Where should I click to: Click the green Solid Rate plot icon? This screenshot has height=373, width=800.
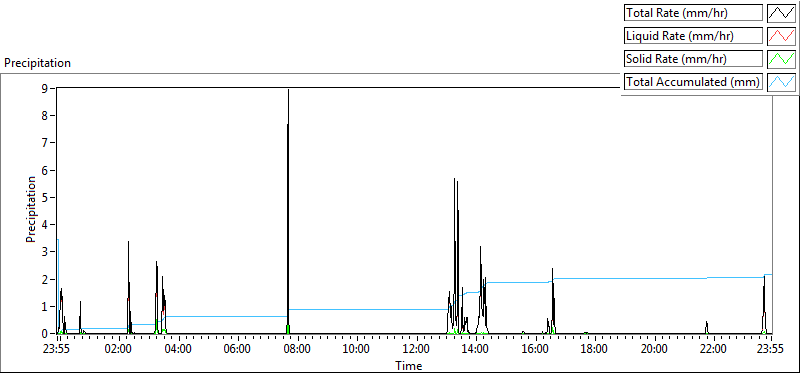coord(781,59)
